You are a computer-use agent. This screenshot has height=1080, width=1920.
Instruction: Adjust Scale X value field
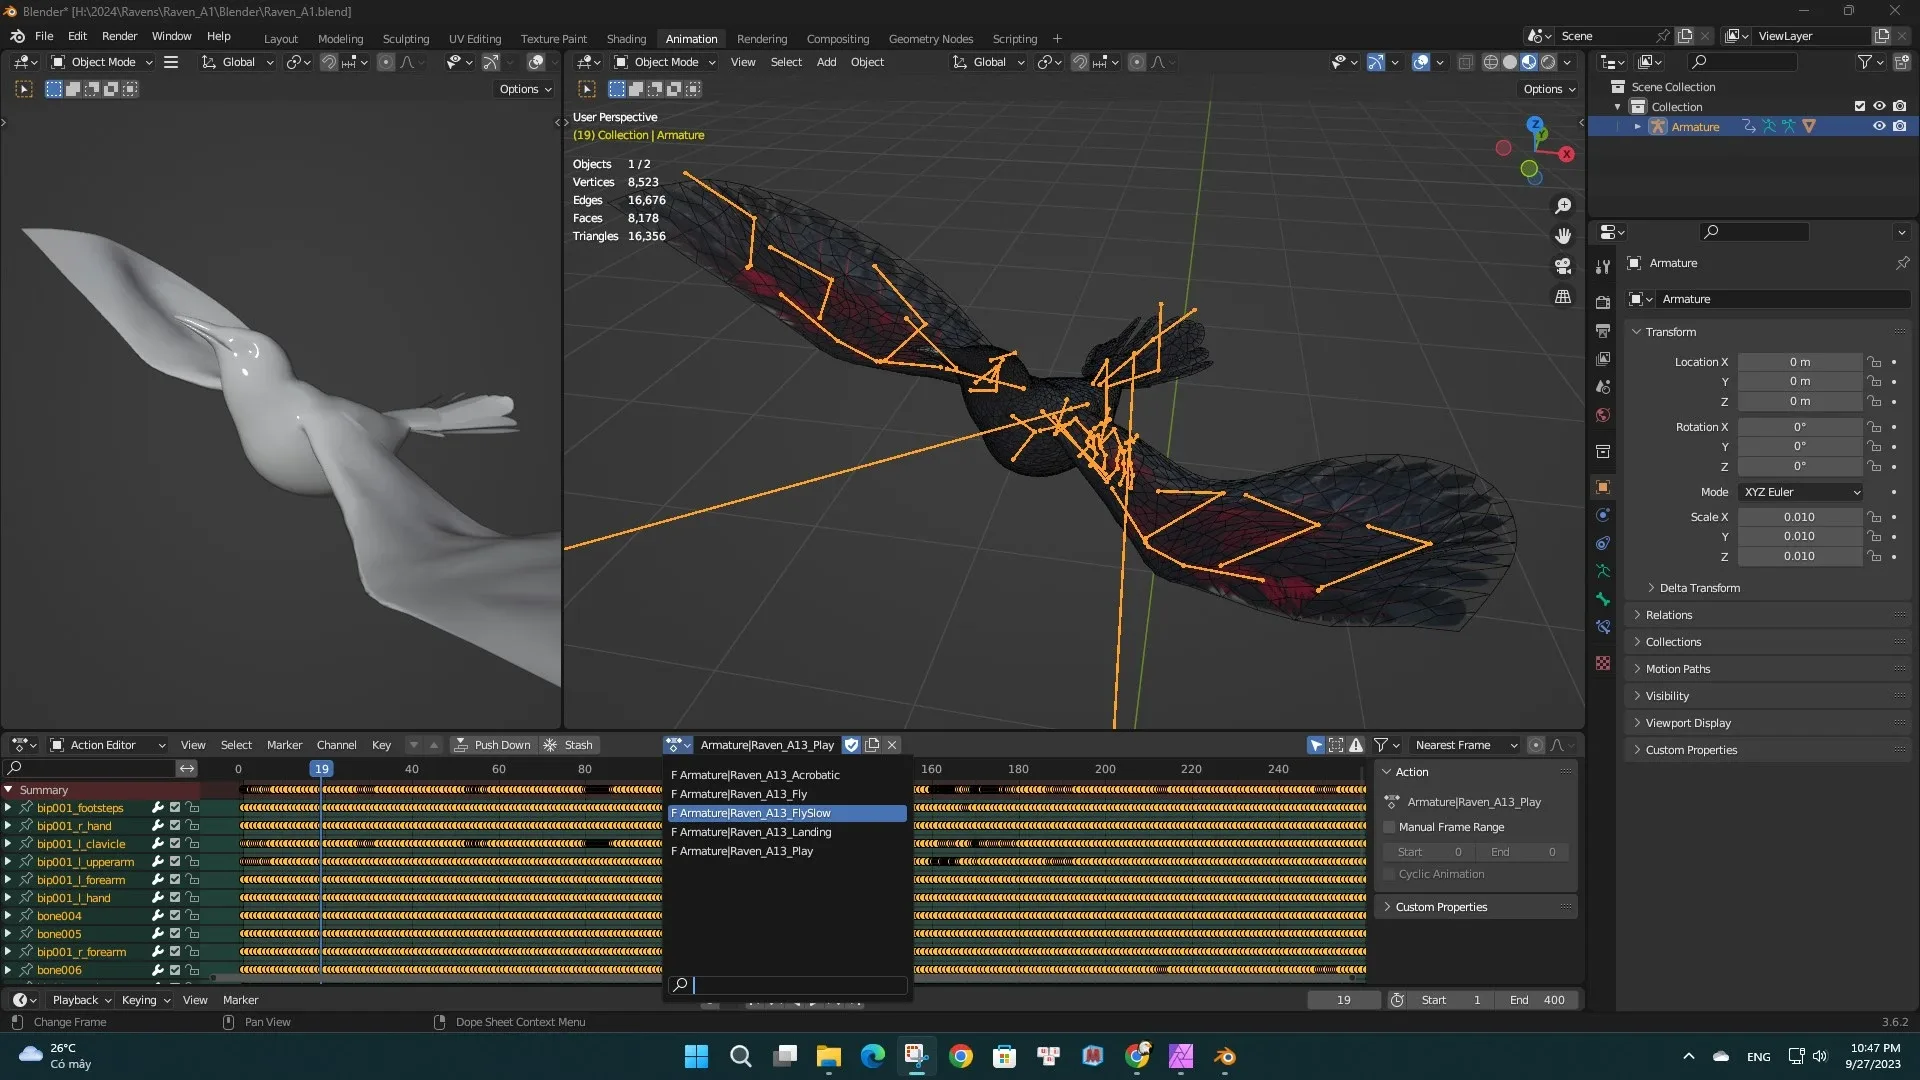(1799, 517)
